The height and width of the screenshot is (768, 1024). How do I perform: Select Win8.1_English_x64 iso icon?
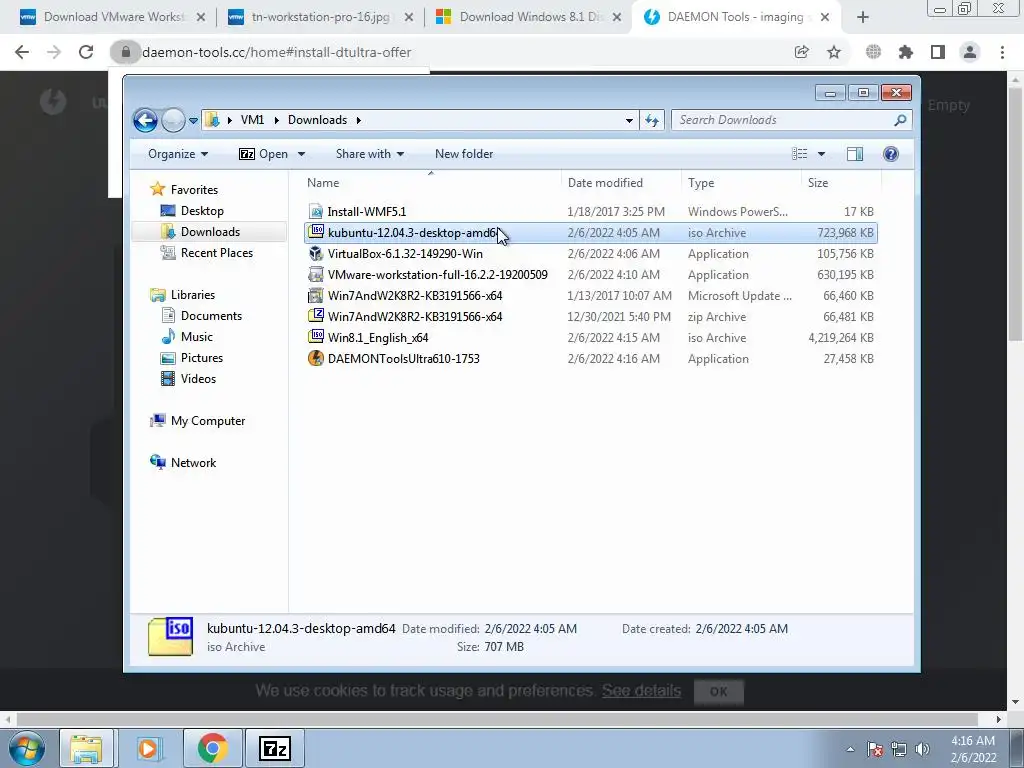coord(316,338)
